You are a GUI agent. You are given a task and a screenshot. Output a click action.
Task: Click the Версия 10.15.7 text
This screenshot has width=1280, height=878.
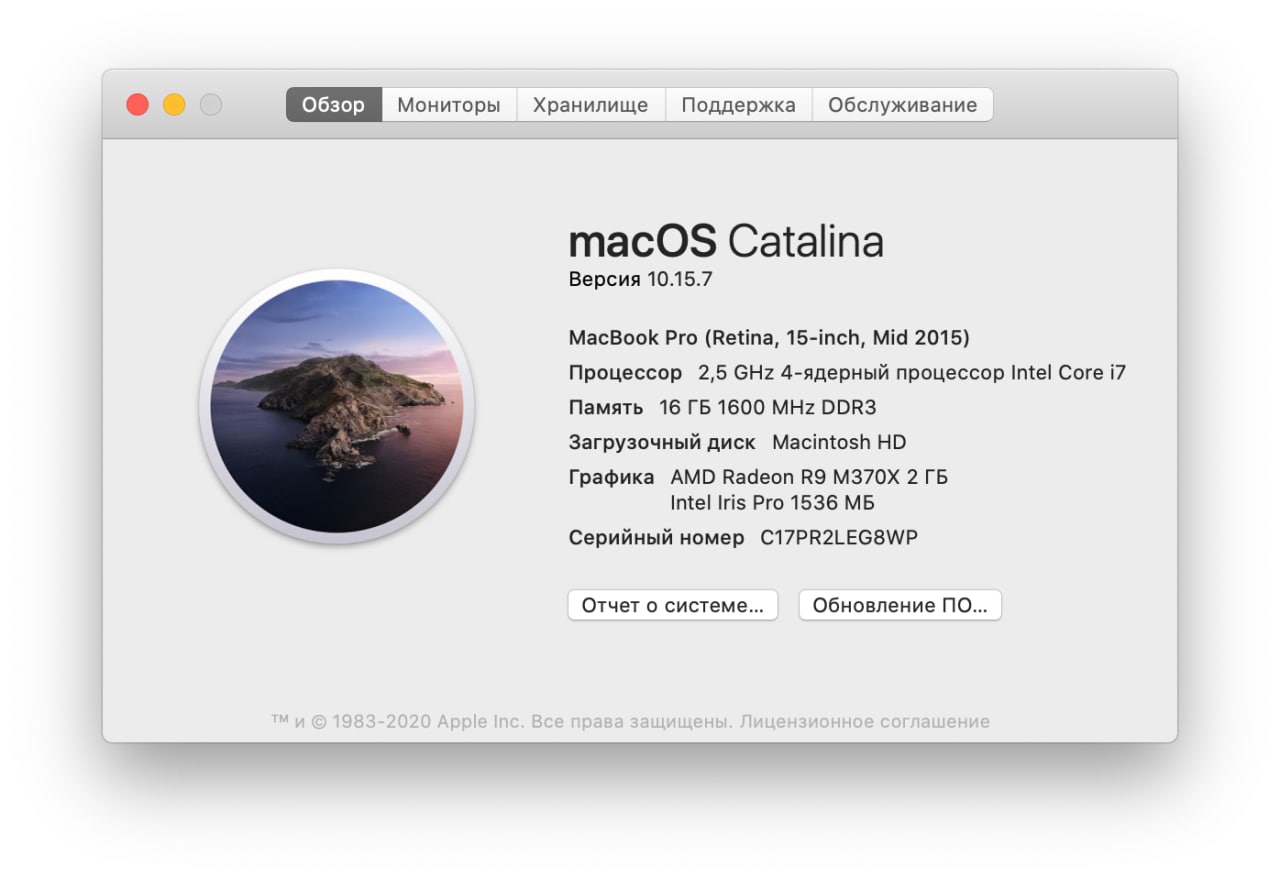pyautogui.click(x=641, y=280)
